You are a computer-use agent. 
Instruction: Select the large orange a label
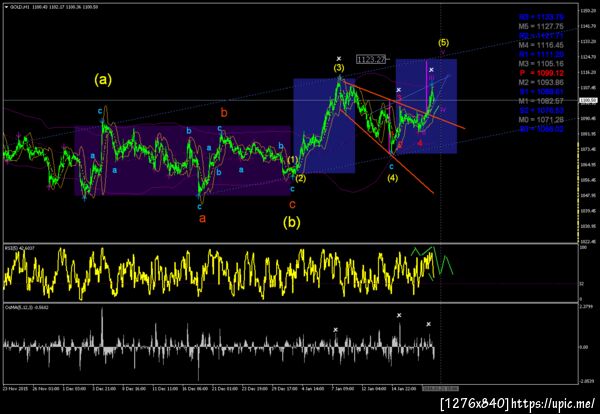(x=202, y=218)
